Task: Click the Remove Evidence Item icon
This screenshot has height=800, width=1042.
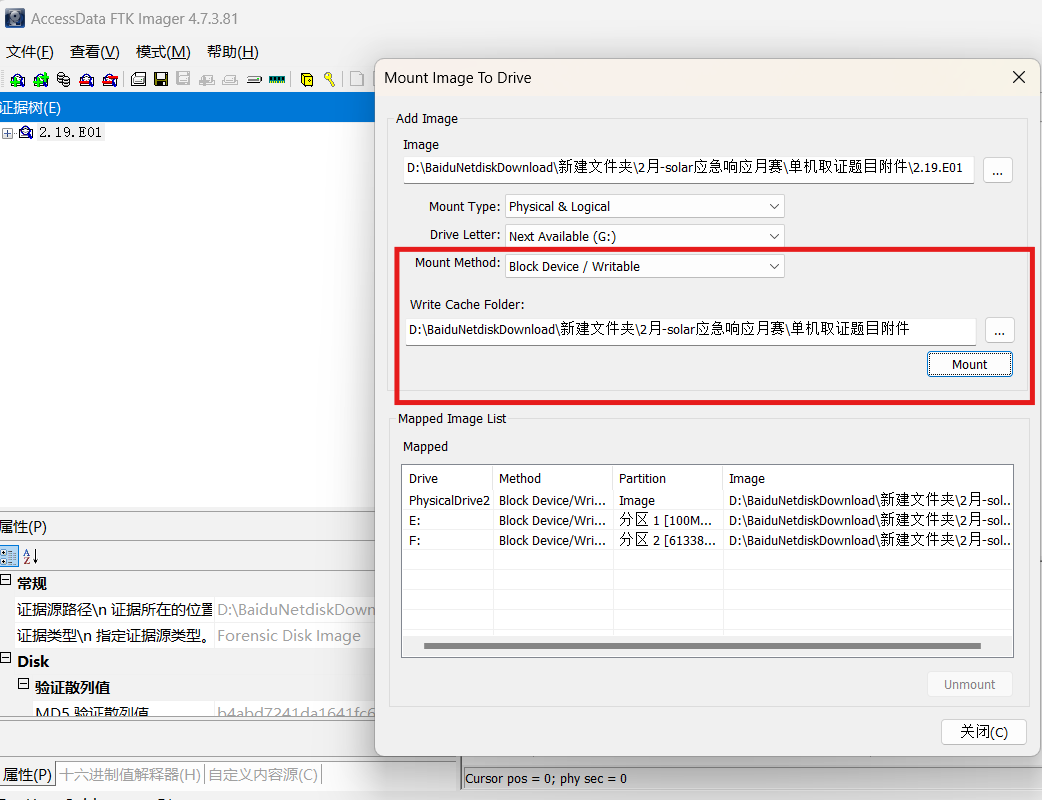Action: [87, 80]
